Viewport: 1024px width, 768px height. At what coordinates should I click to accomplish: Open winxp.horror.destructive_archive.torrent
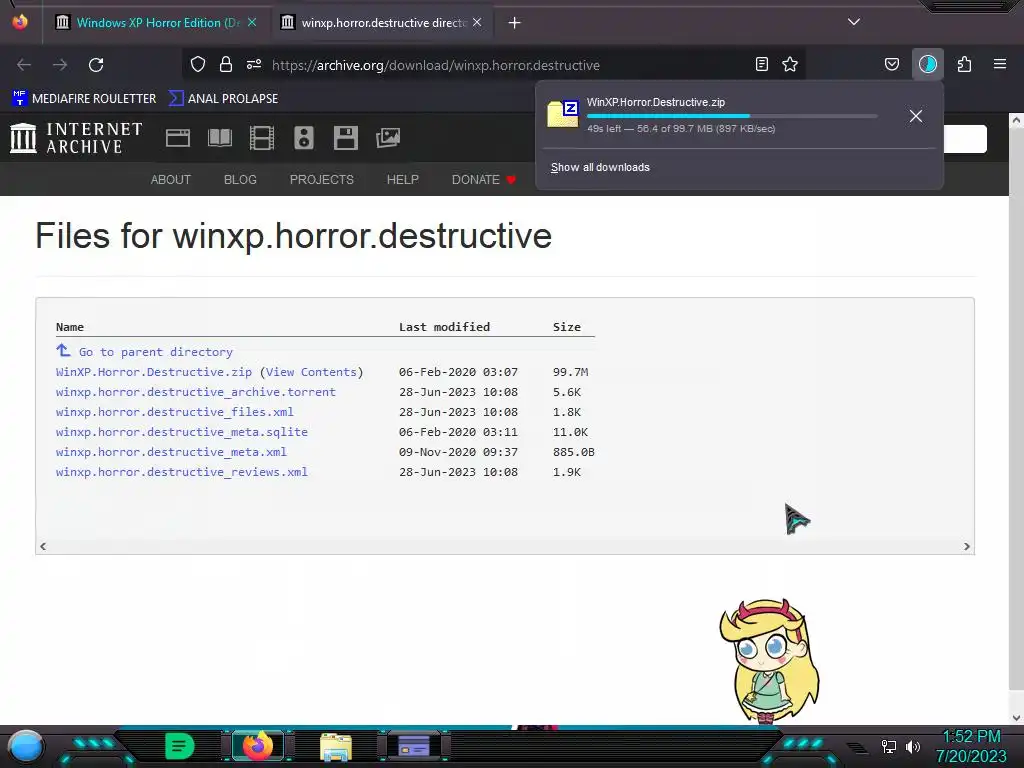(x=195, y=392)
